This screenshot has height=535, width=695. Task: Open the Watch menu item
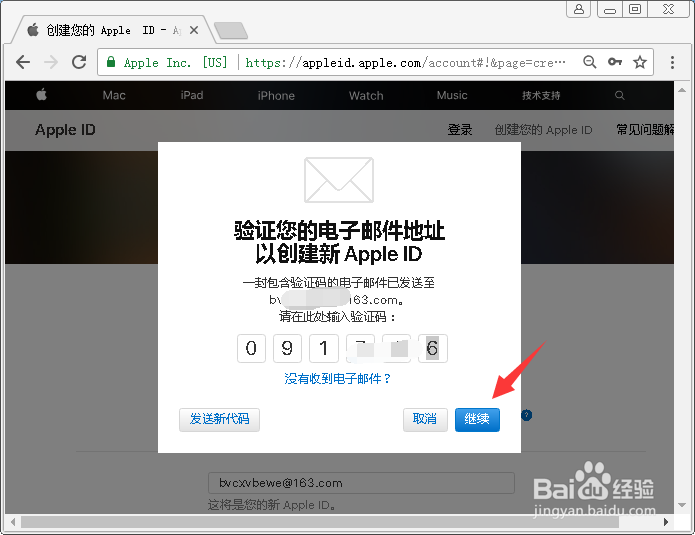(x=366, y=95)
